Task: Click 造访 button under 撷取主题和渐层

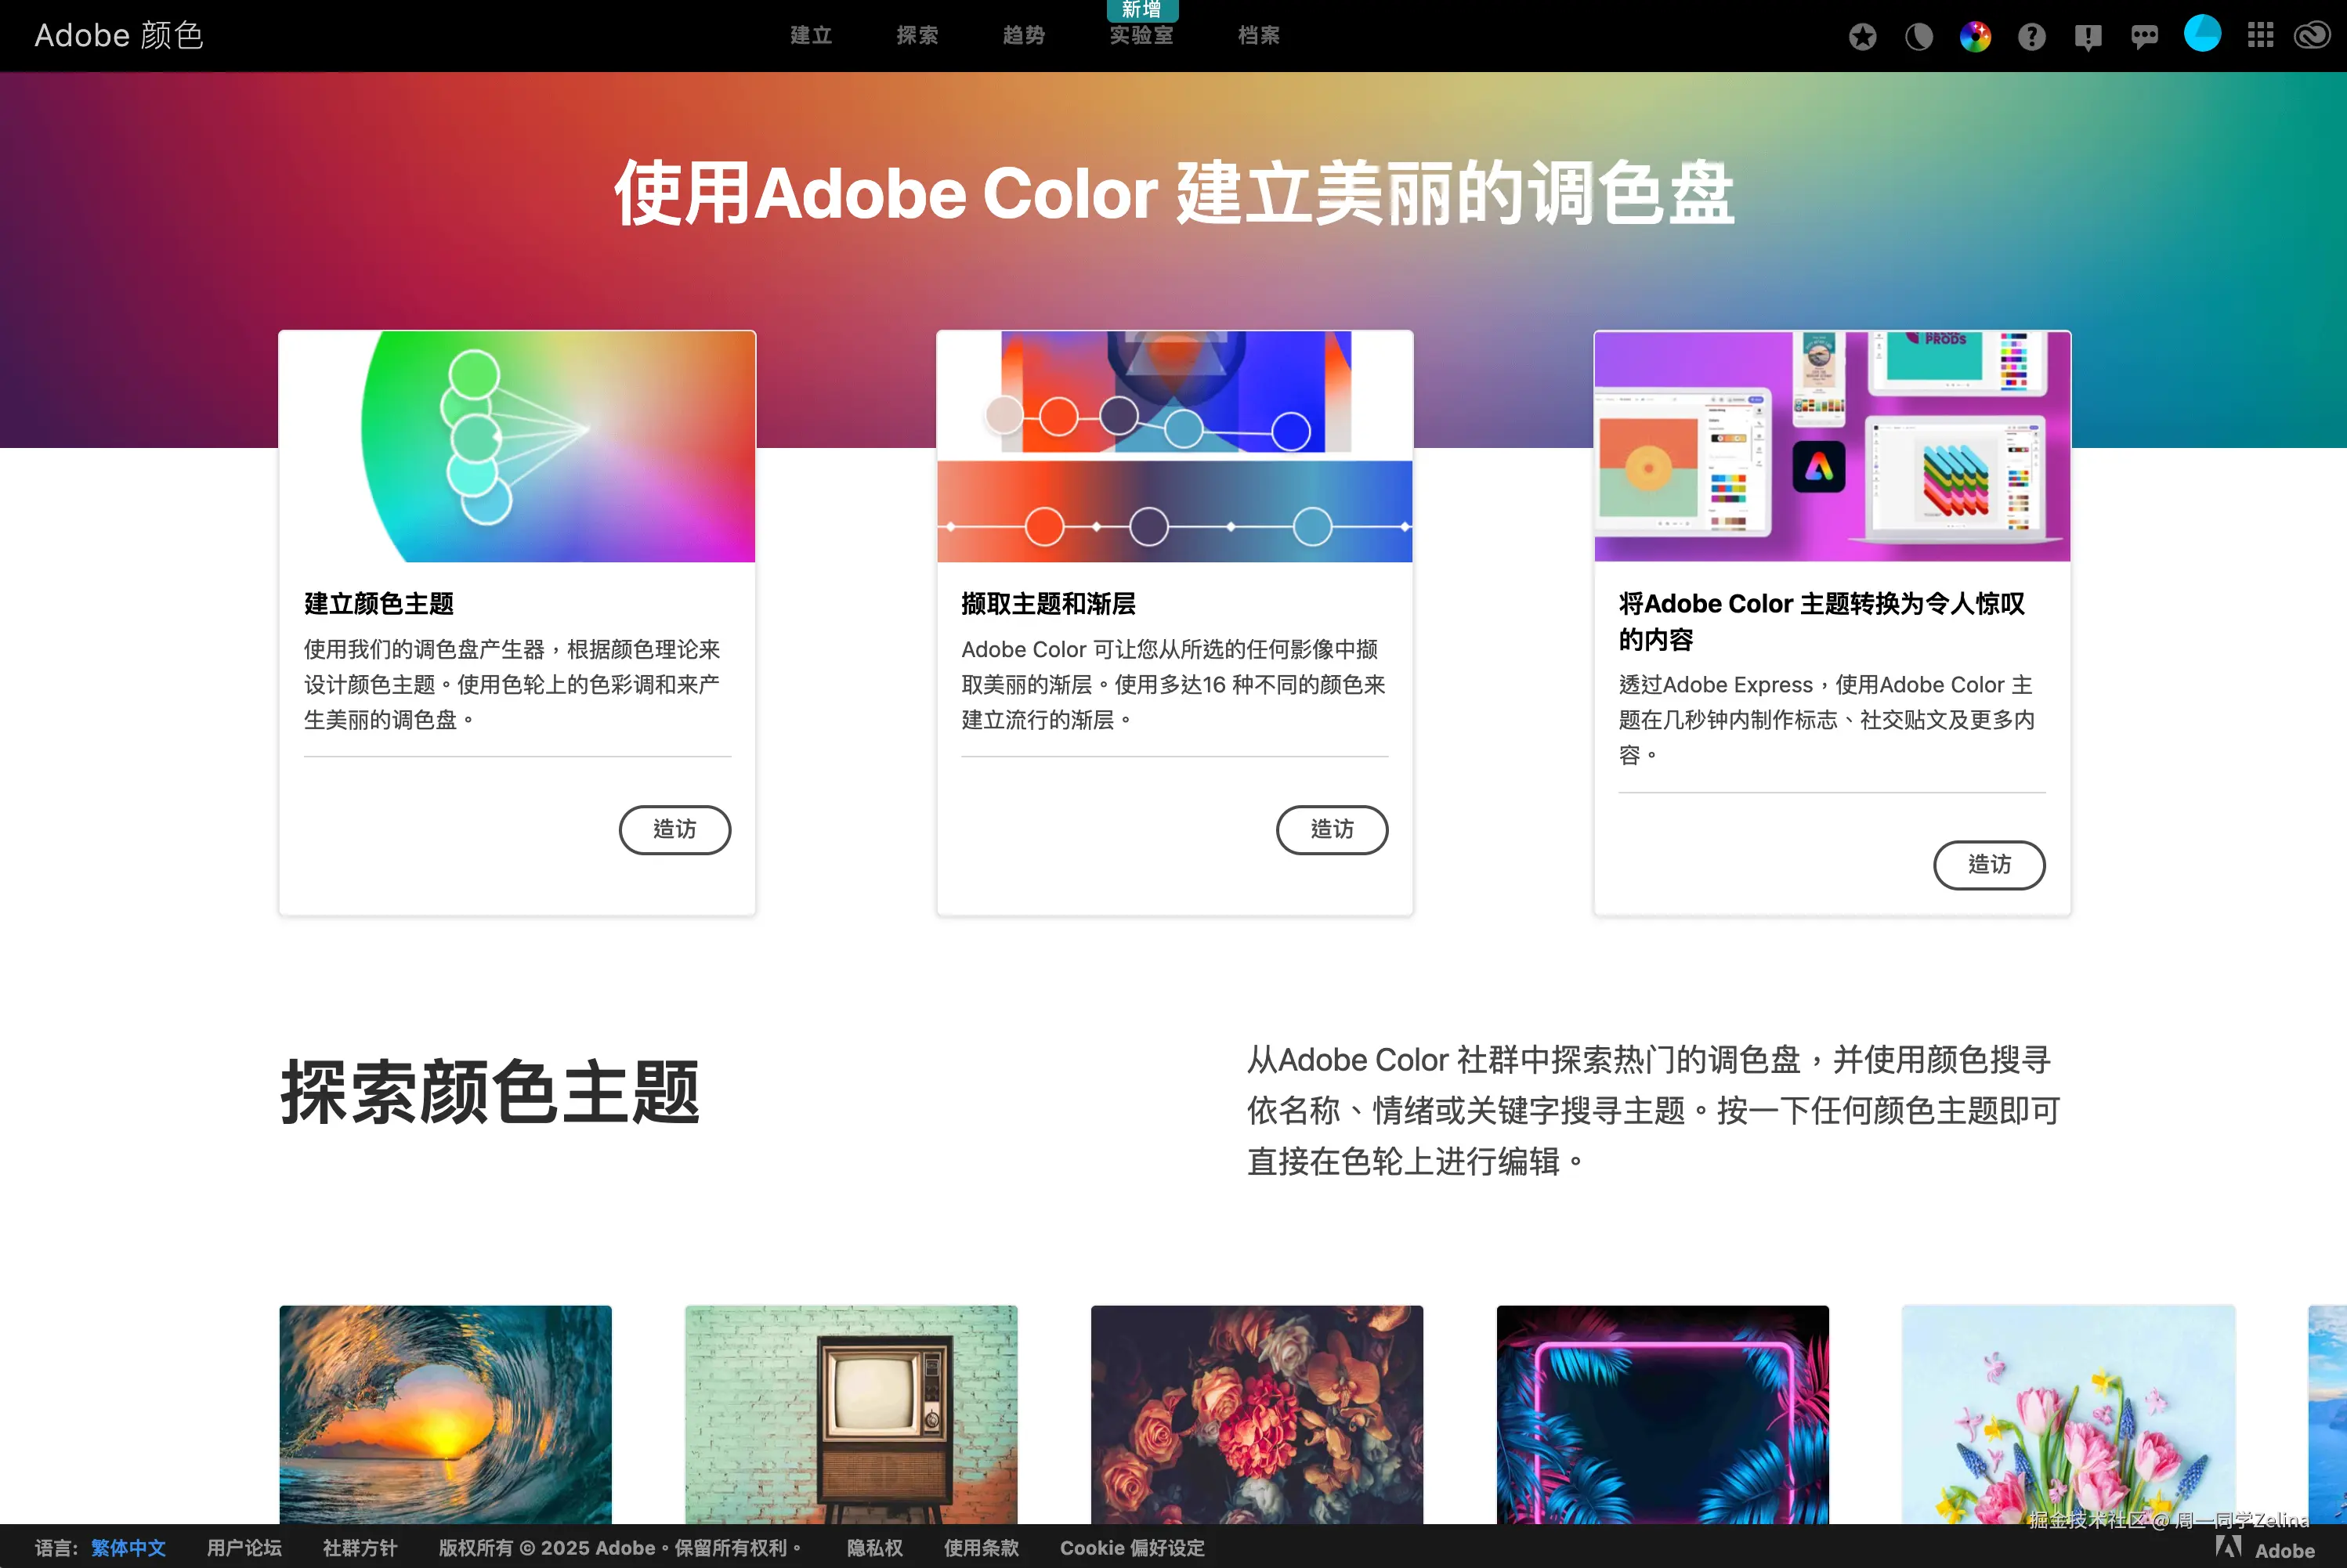Action: (1332, 829)
